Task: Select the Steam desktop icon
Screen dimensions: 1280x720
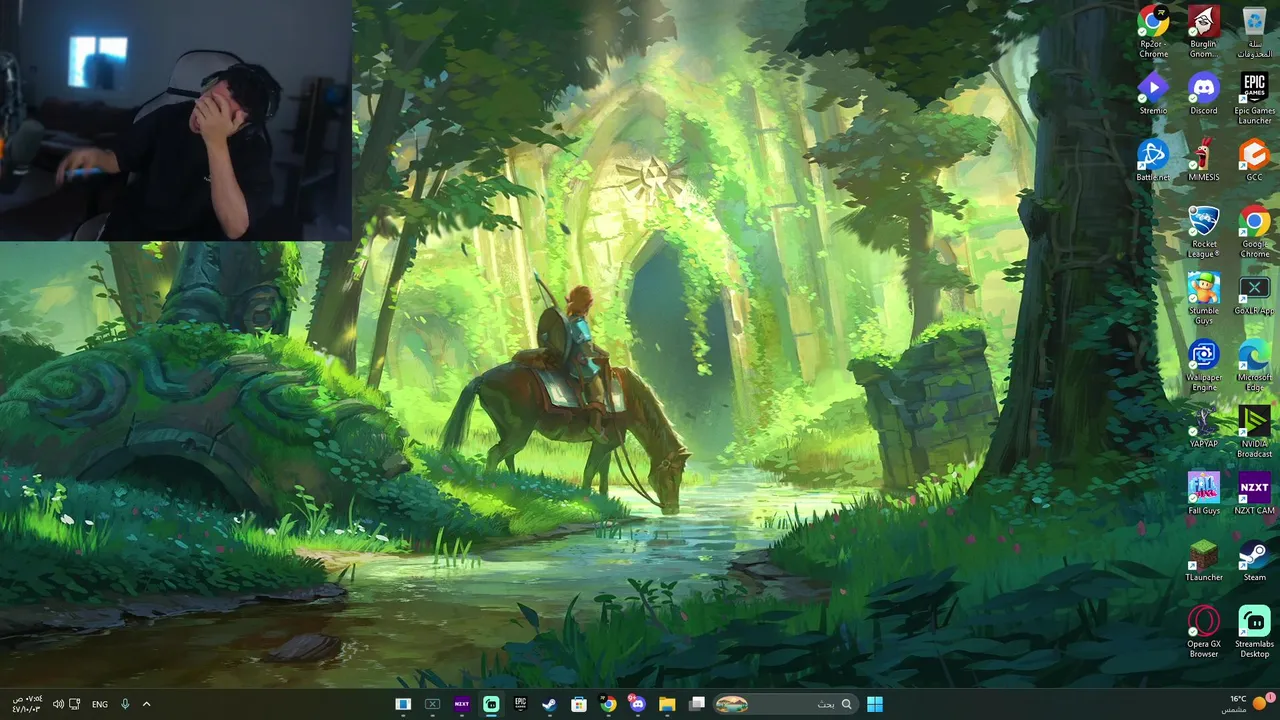Action: pyautogui.click(x=1255, y=561)
